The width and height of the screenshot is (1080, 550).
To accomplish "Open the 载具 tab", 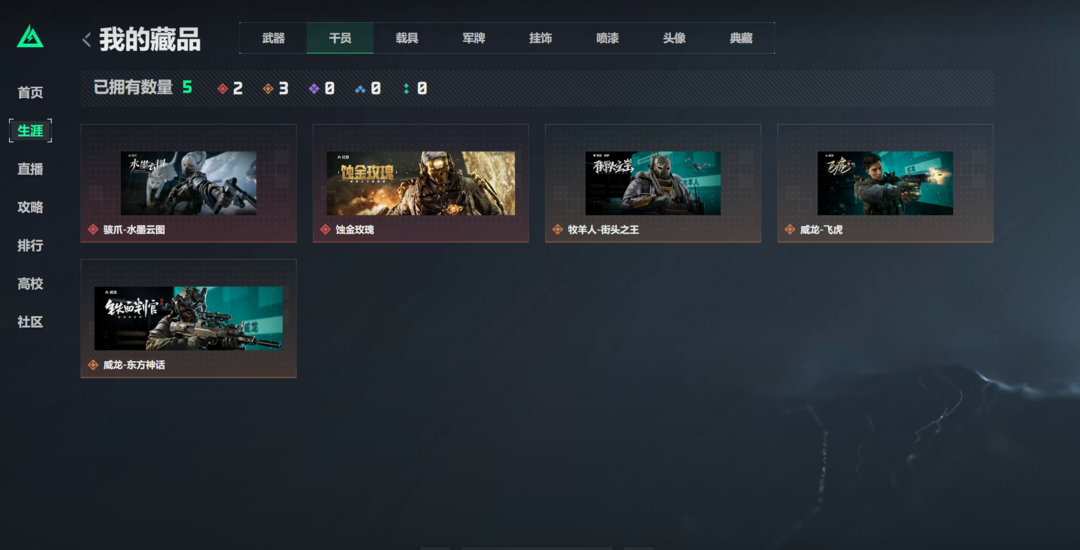I will [x=407, y=38].
